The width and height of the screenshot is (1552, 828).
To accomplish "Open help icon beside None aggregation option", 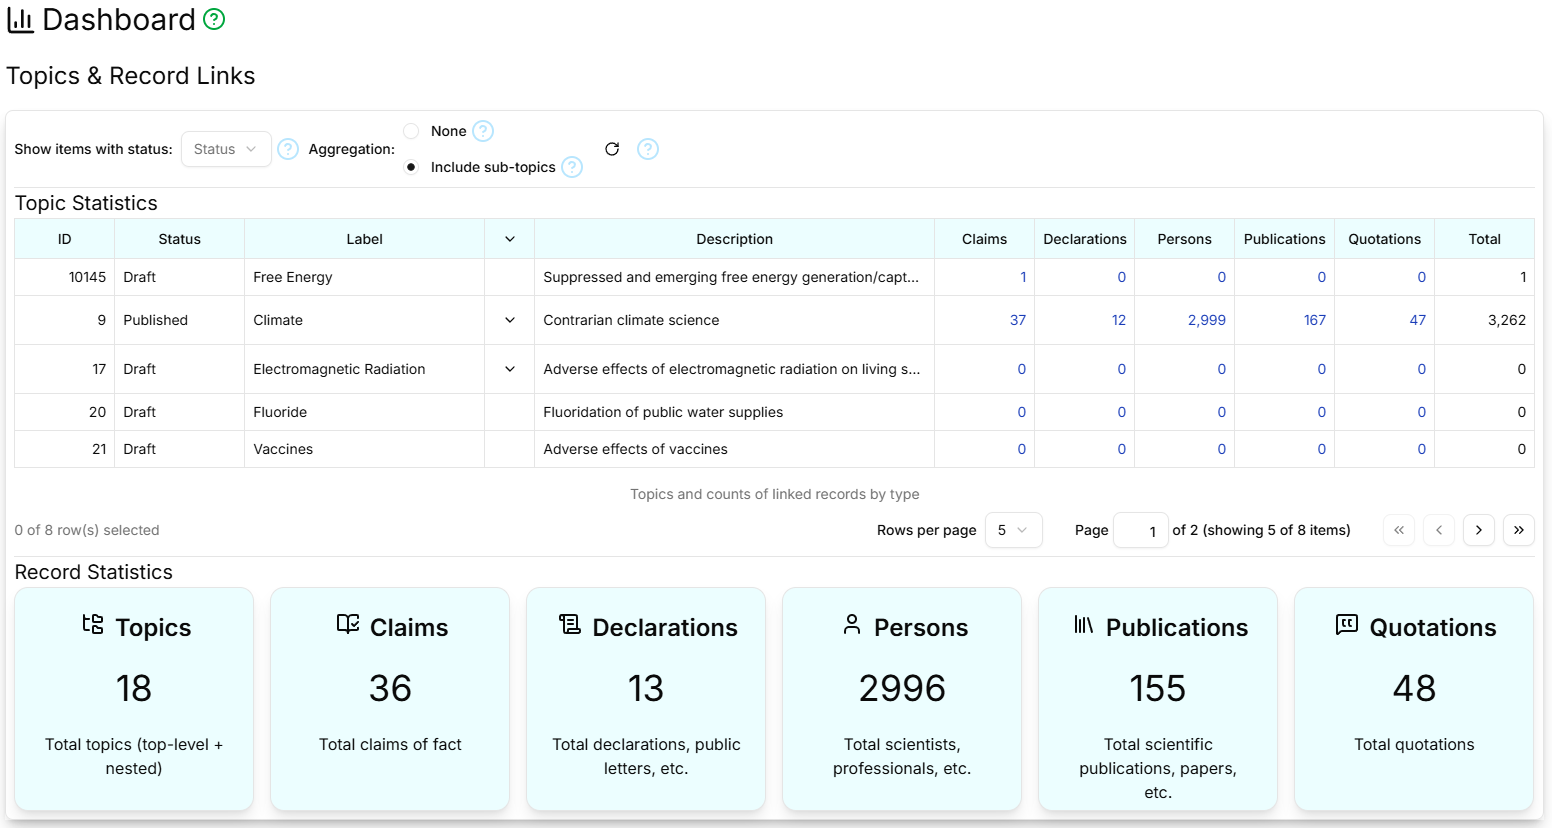I will pyautogui.click(x=483, y=131).
